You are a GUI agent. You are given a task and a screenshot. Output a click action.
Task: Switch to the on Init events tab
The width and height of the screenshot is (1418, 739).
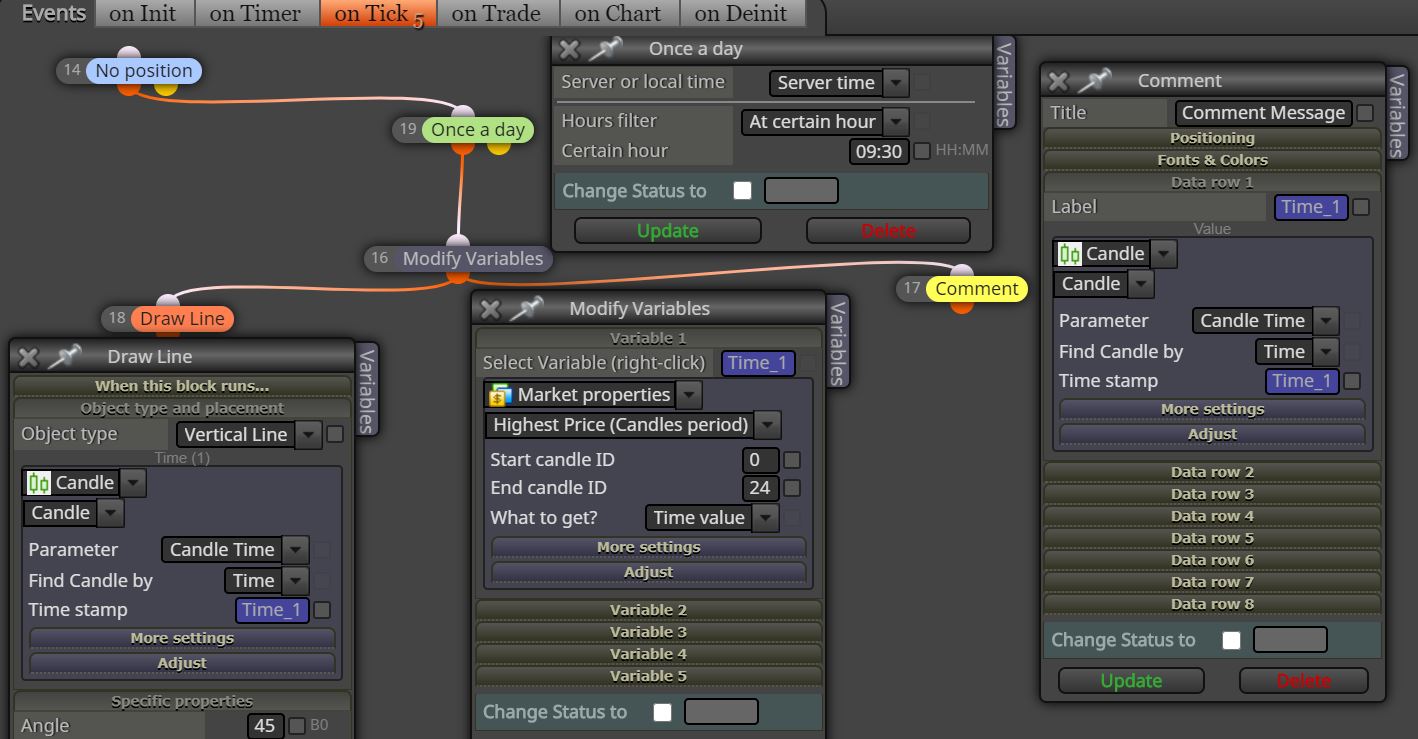143,13
